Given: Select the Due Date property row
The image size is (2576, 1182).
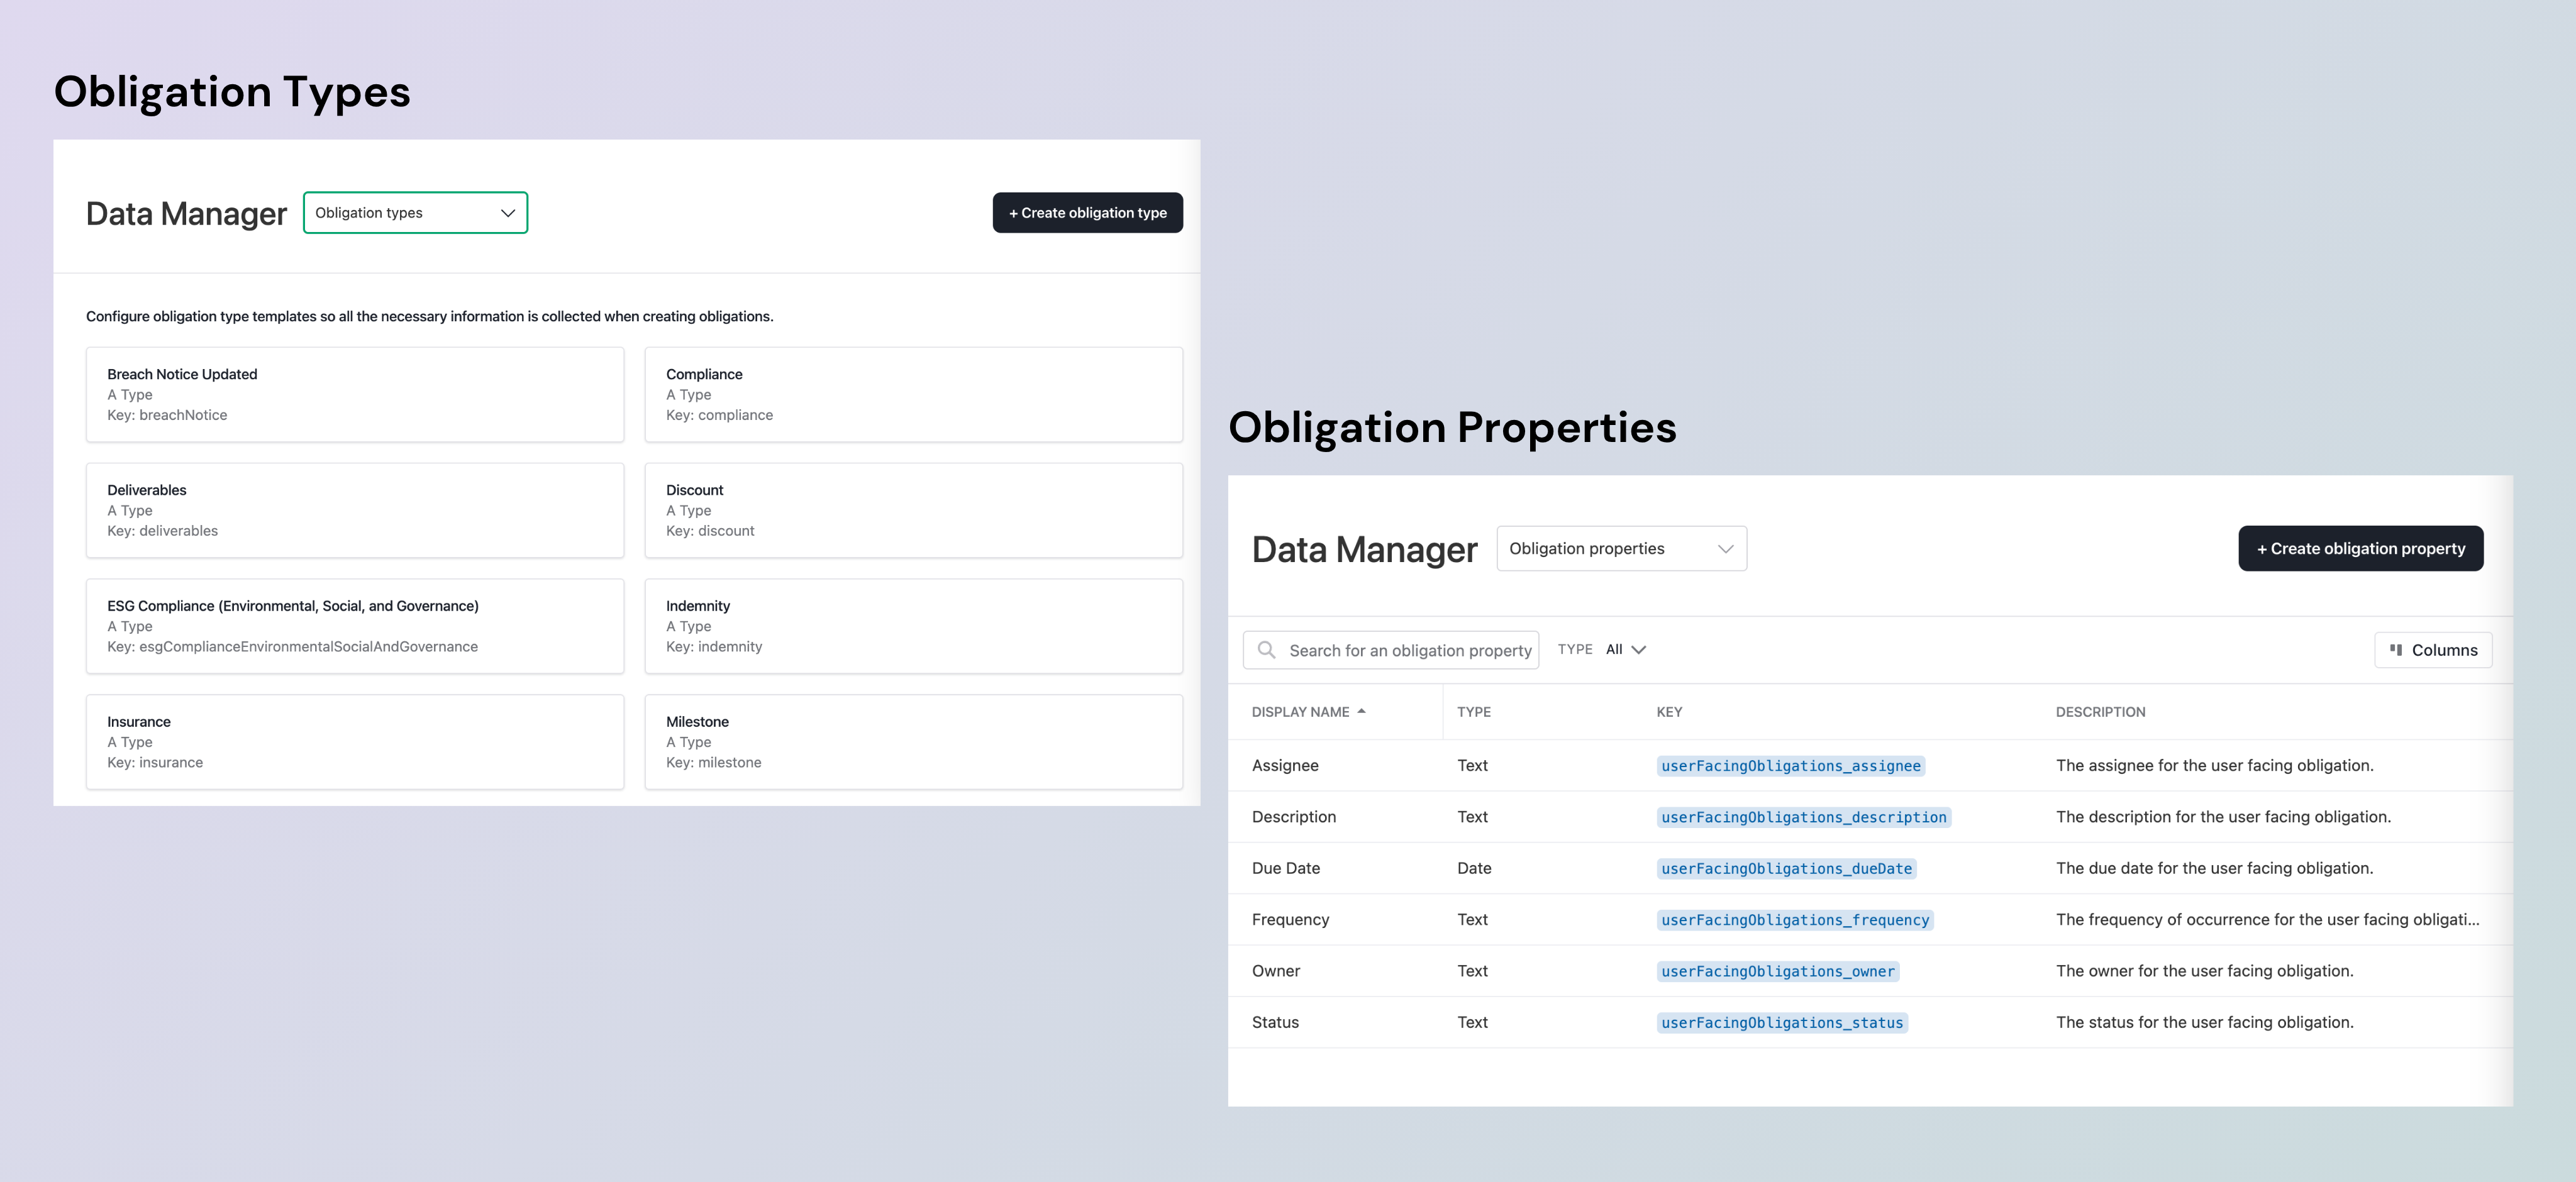Looking at the screenshot, I should 1870,868.
